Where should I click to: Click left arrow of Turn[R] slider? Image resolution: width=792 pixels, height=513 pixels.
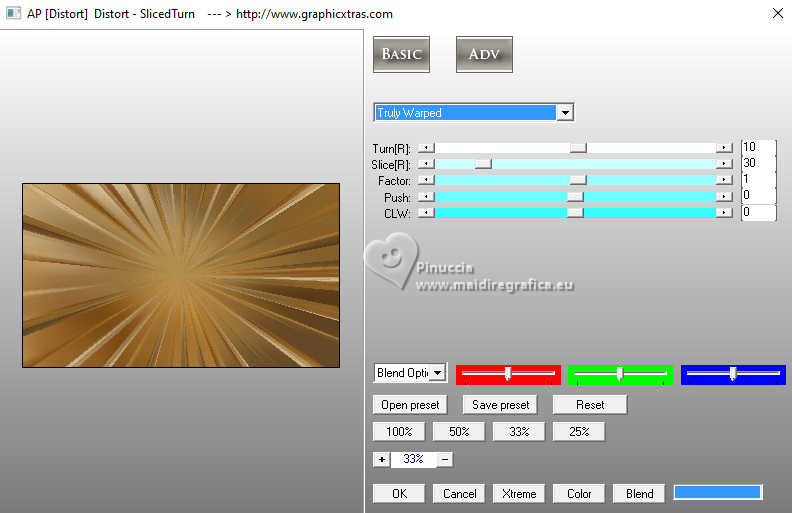pyautogui.click(x=426, y=148)
